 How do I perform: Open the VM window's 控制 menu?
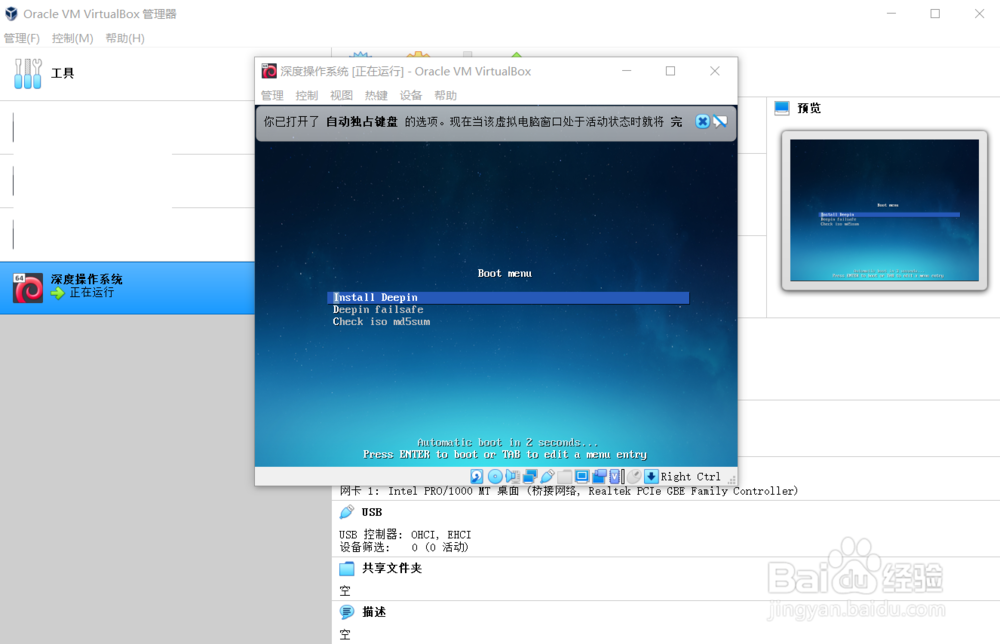click(x=307, y=95)
